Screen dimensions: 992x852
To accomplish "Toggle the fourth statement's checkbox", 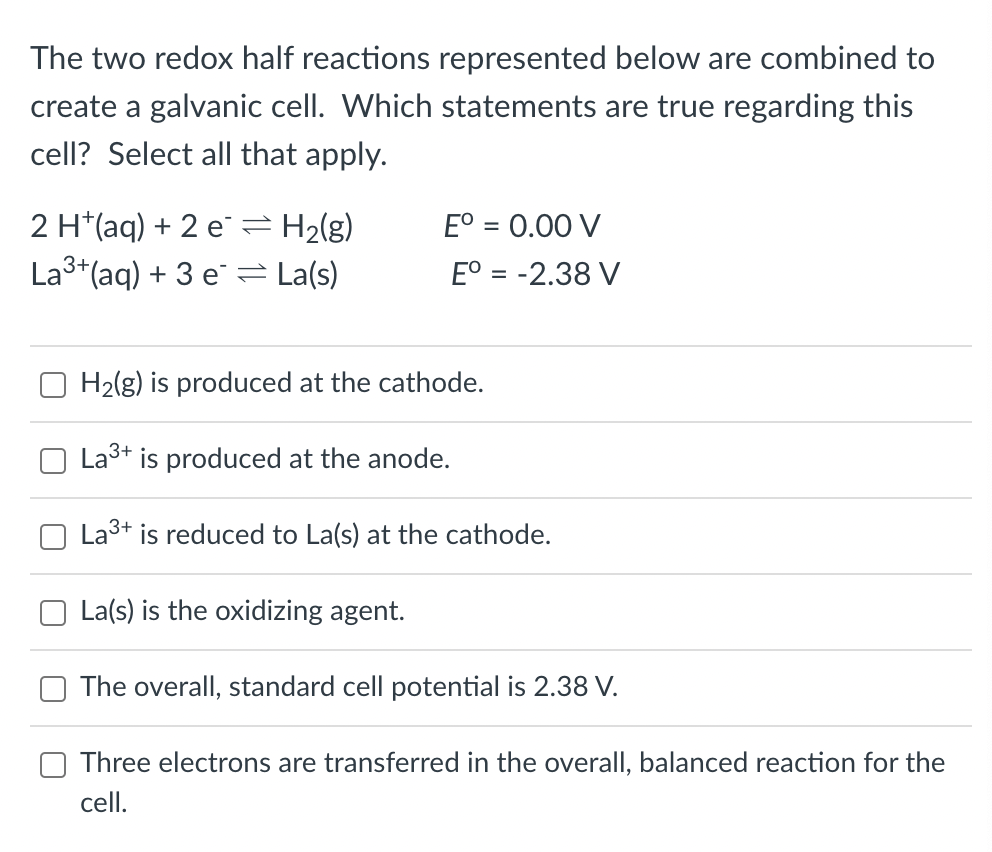I will click(x=53, y=613).
